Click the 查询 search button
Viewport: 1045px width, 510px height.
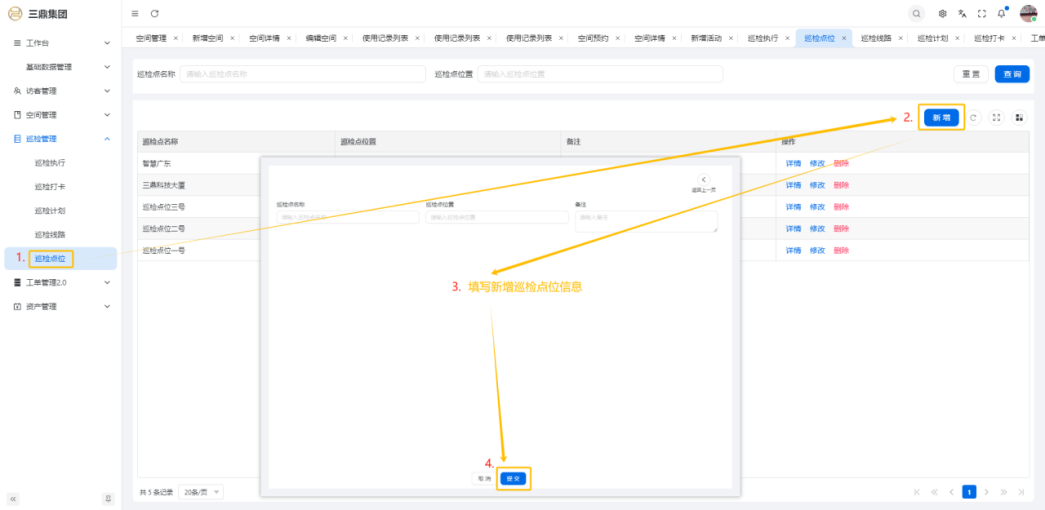pyautogui.click(x=1012, y=74)
